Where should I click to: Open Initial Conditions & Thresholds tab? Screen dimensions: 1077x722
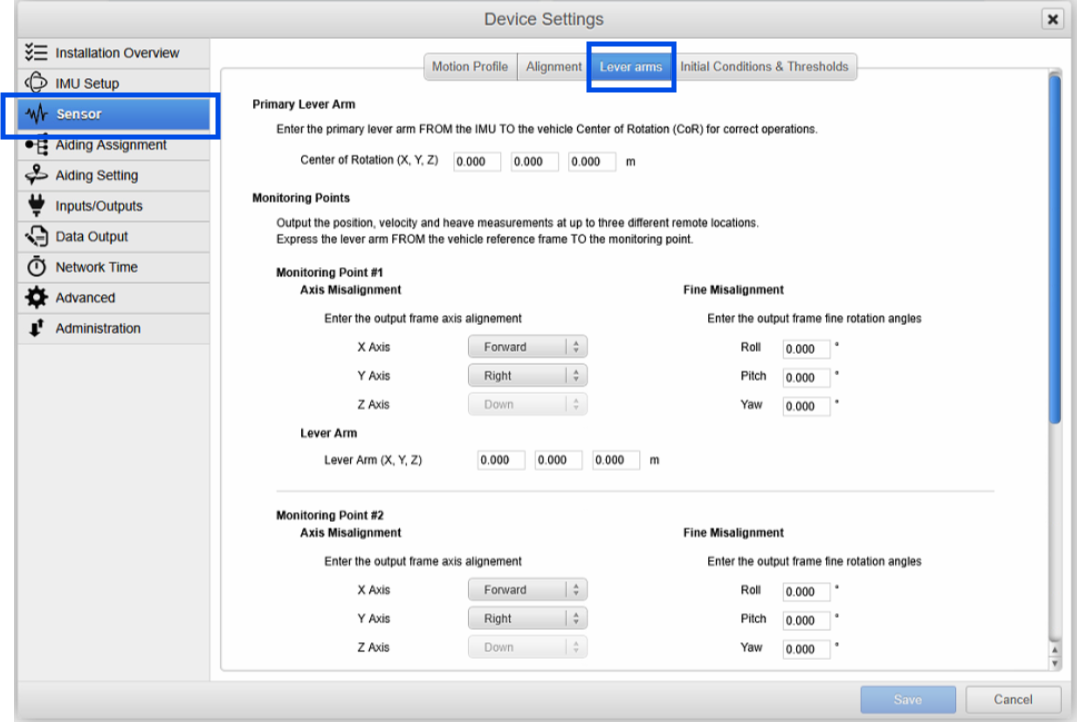764,67
